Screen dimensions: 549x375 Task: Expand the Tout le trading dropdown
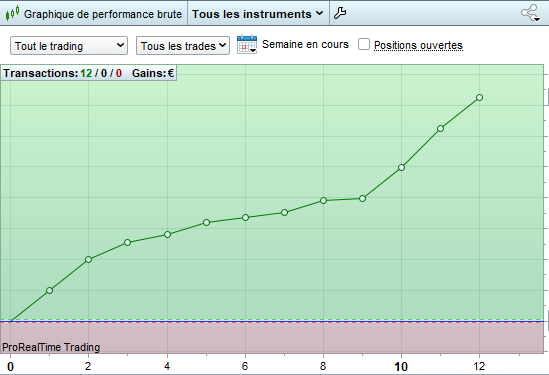coord(69,46)
